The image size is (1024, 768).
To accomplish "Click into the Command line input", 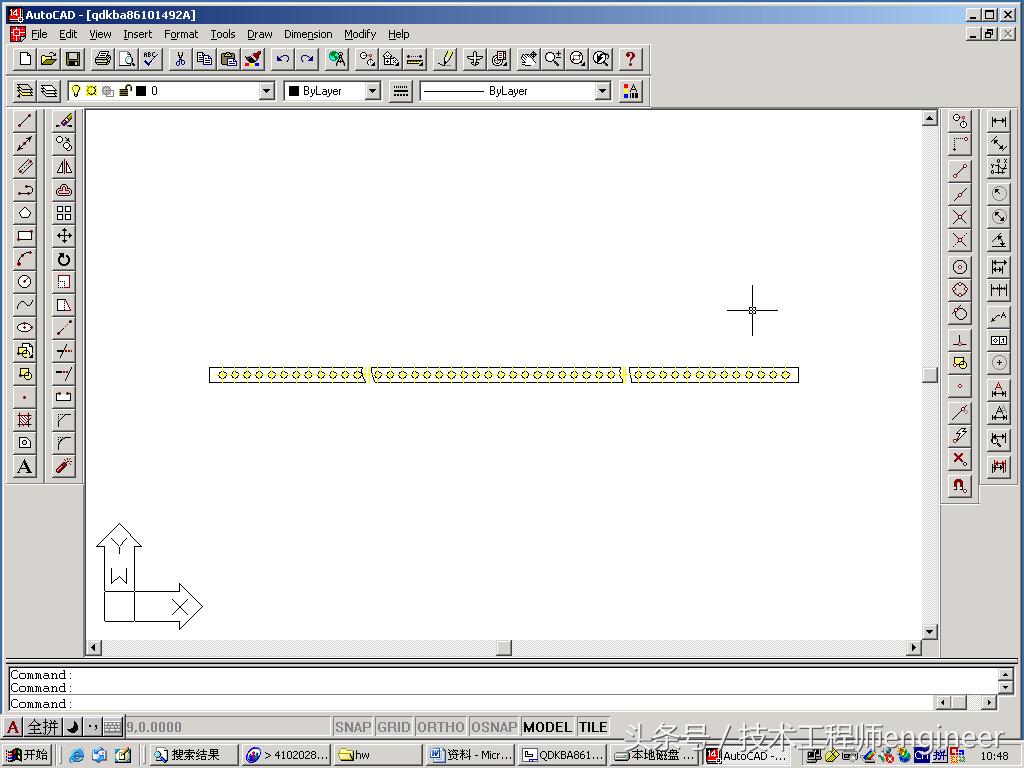I will [470, 703].
